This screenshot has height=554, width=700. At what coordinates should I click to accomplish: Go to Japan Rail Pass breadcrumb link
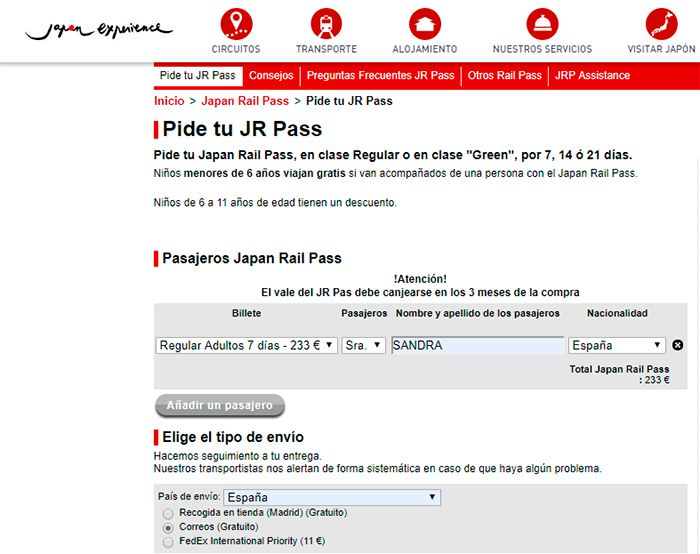point(245,101)
